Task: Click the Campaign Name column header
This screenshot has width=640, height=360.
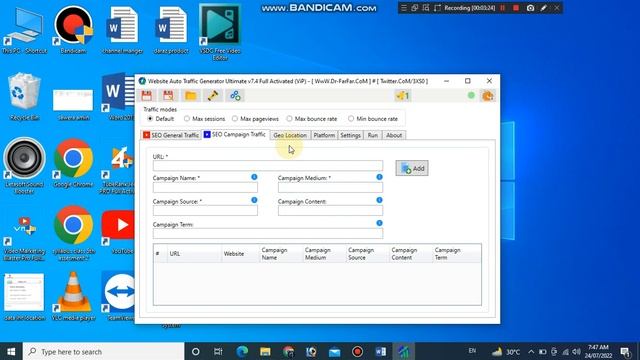Action: click(x=281, y=253)
